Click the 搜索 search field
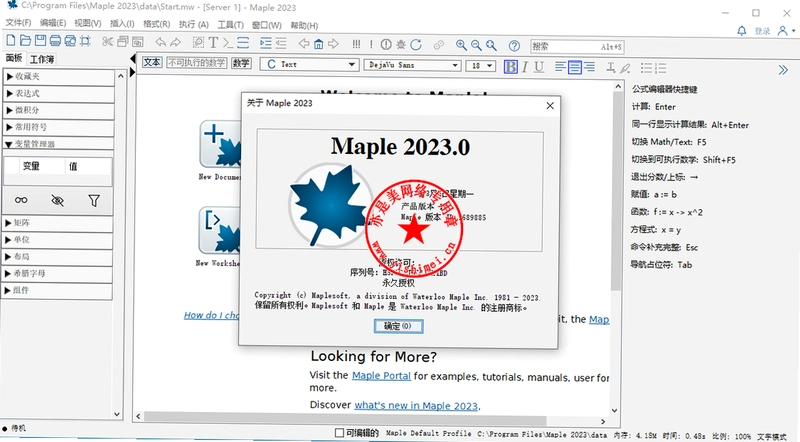This screenshot has height=442, width=800. click(x=577, y=46)
